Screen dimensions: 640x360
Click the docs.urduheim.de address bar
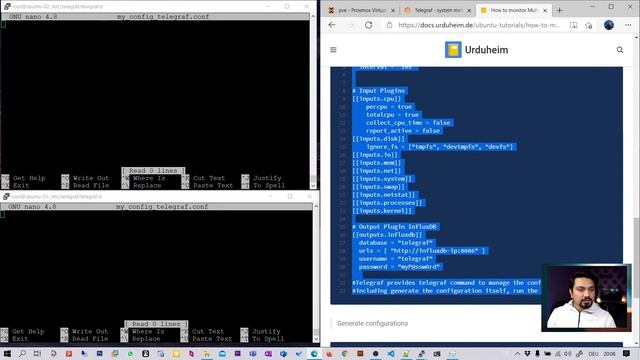point(480,25)
